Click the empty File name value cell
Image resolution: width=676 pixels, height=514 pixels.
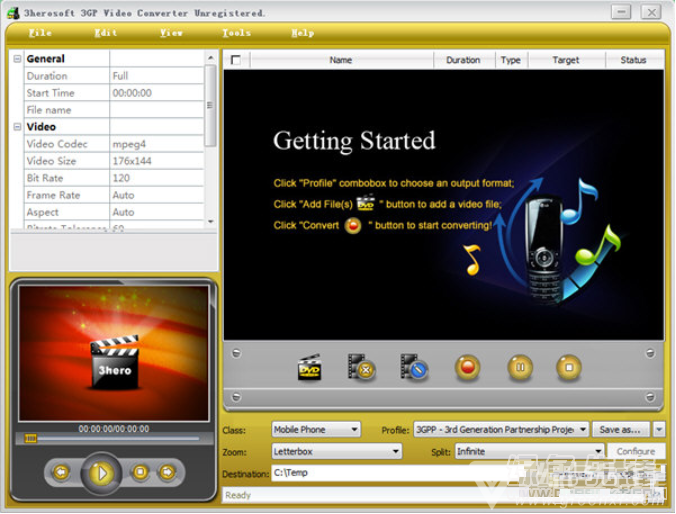[x=157, y=110]
